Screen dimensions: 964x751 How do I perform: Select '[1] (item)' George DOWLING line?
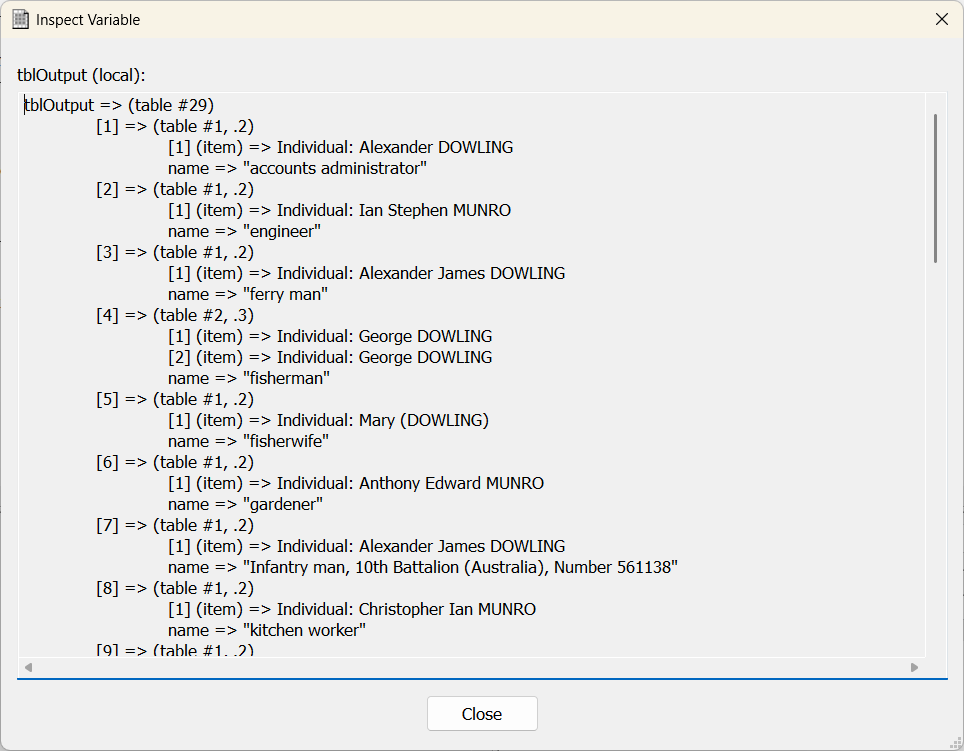coord(330,336)
